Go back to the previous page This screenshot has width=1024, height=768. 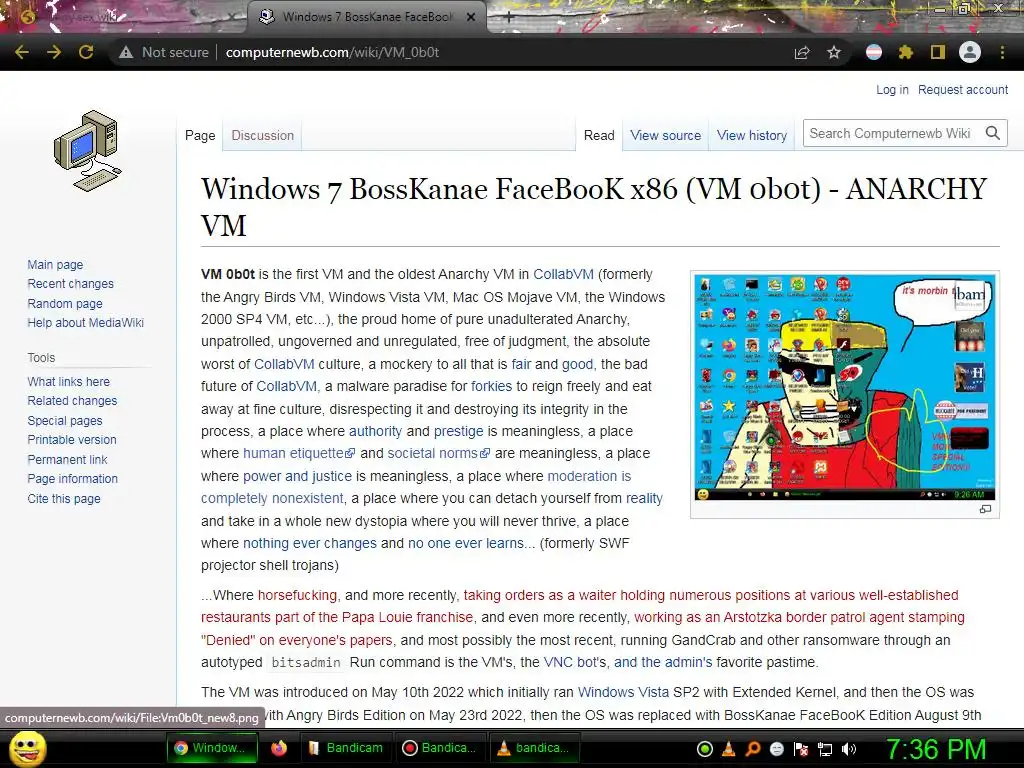pyautogui.click(x=22, y=52)
